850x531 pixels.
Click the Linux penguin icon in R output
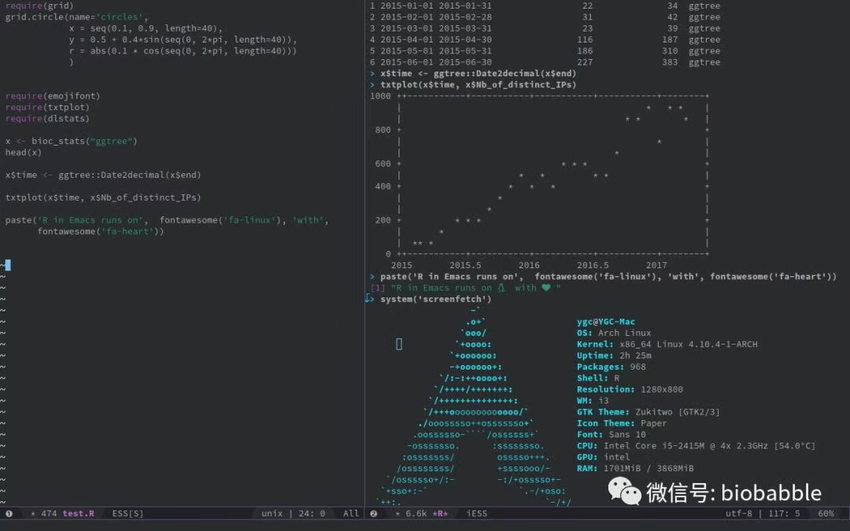502,288
